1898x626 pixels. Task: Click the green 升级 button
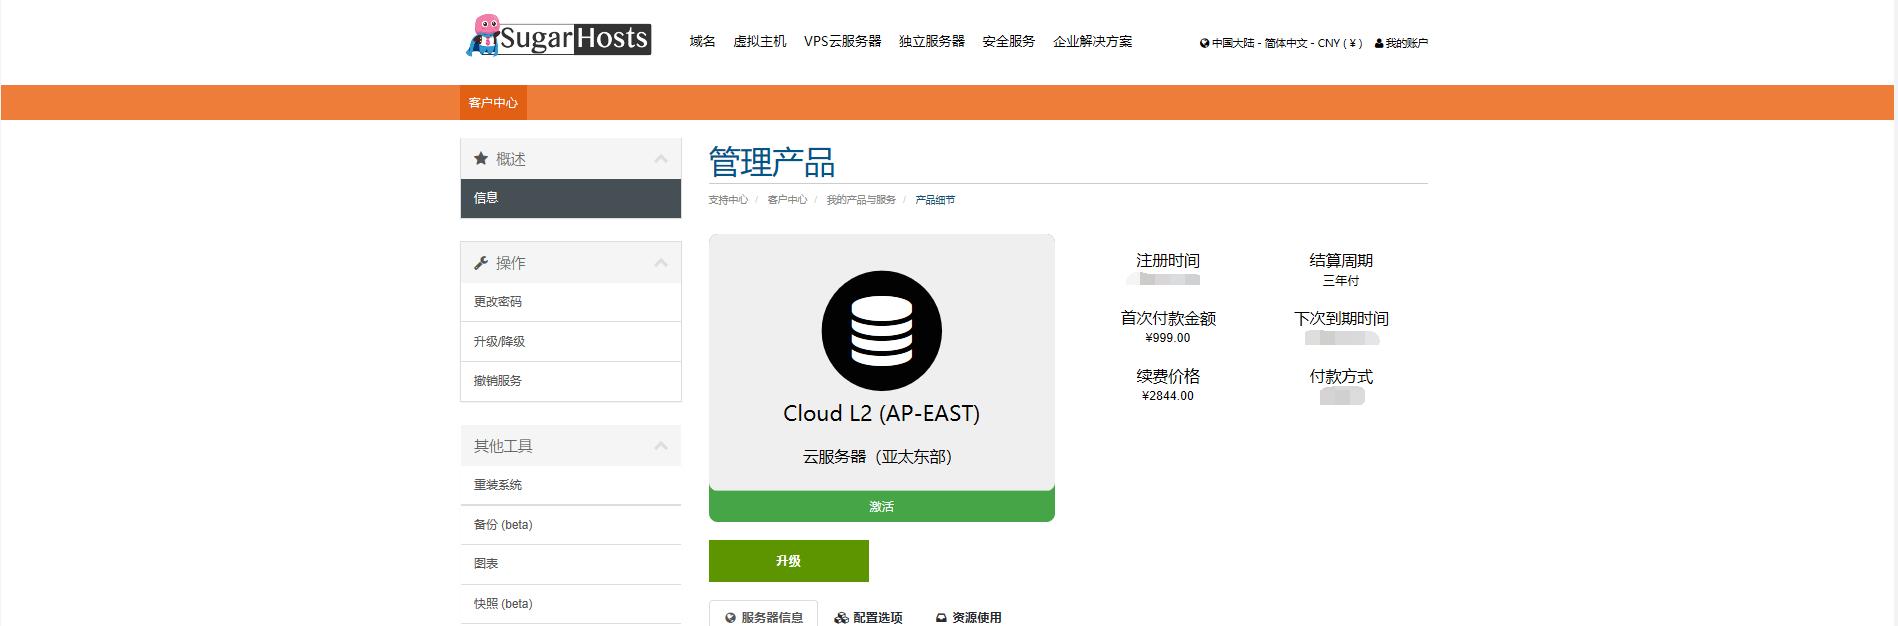(x=789, y=561)
